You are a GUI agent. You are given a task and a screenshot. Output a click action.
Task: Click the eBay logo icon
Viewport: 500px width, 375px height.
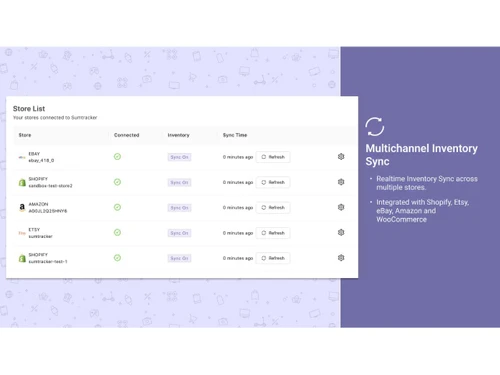(22, 157)
